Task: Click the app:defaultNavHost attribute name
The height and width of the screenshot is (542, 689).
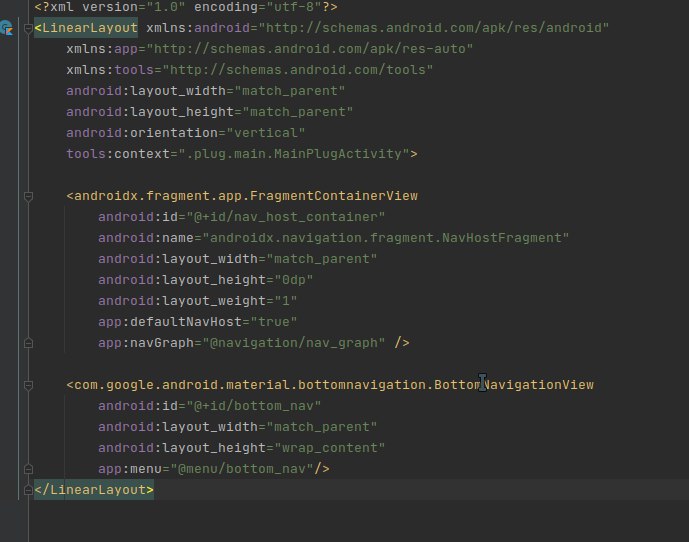Action: 170,322
